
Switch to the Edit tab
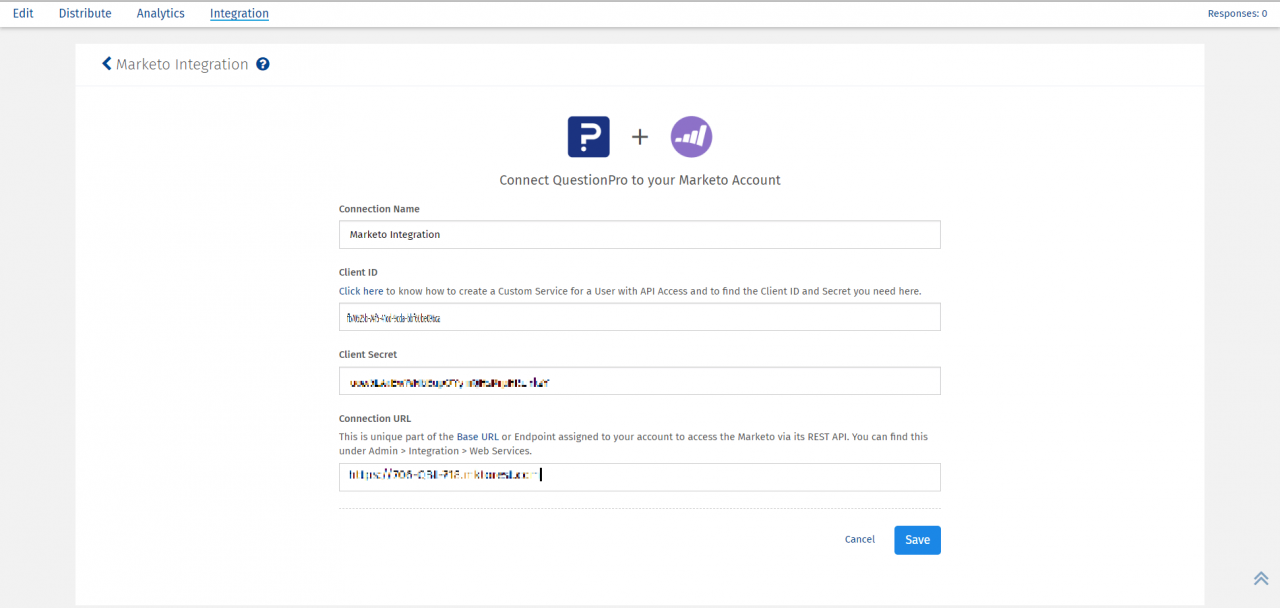click(22, 13)
